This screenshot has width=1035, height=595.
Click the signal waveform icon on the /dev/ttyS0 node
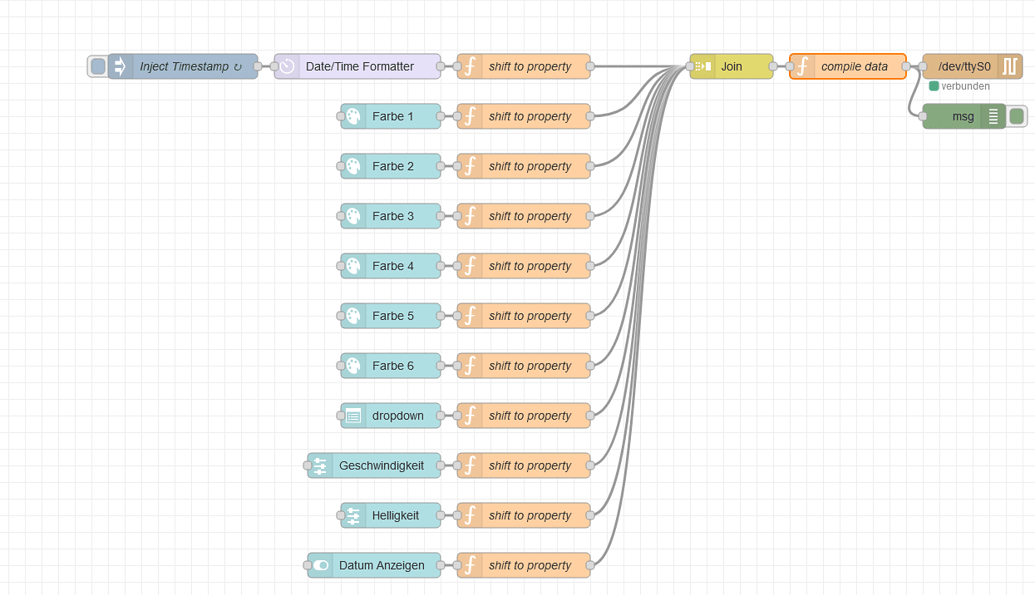(x=1010, y=66)
